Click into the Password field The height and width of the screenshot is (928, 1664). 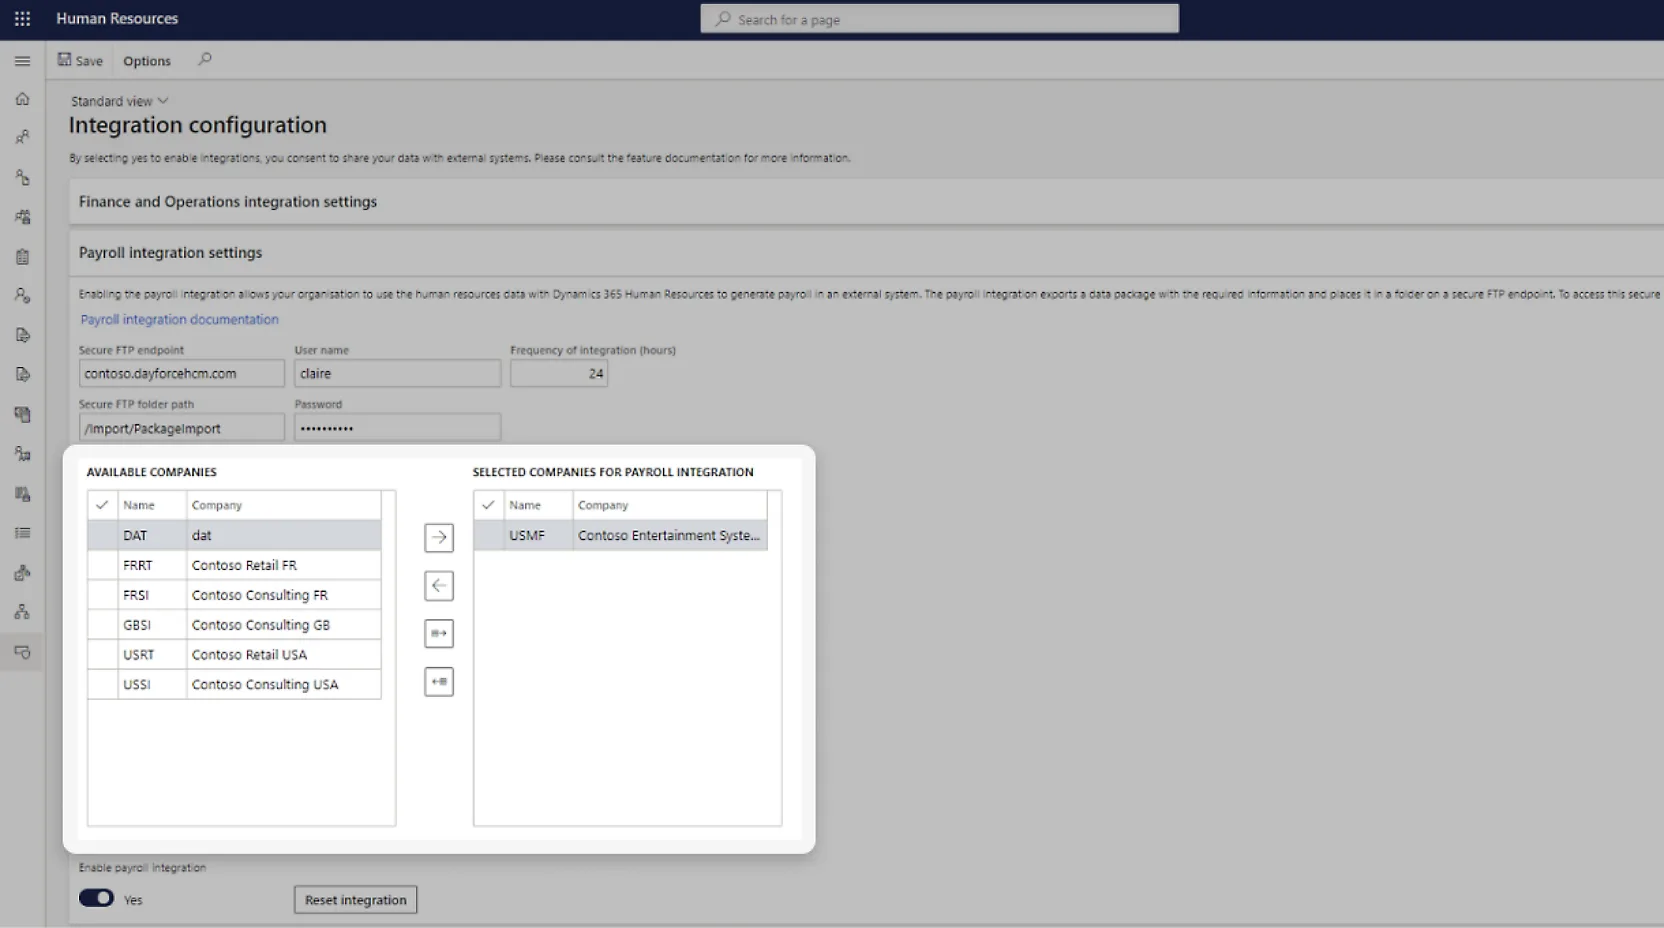(398, 428)
